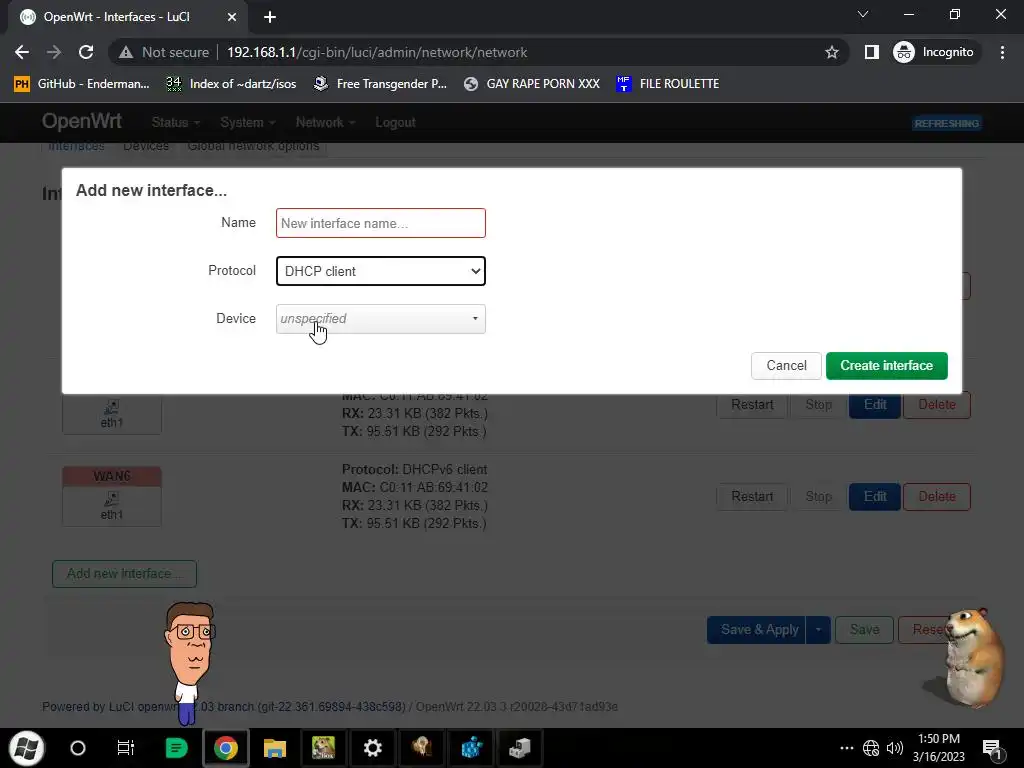The width and height of the screenshot is (1024, 768).
Task: Open the Protocol dropdown showing DHCP client
Action: click(x=381, y=271)
